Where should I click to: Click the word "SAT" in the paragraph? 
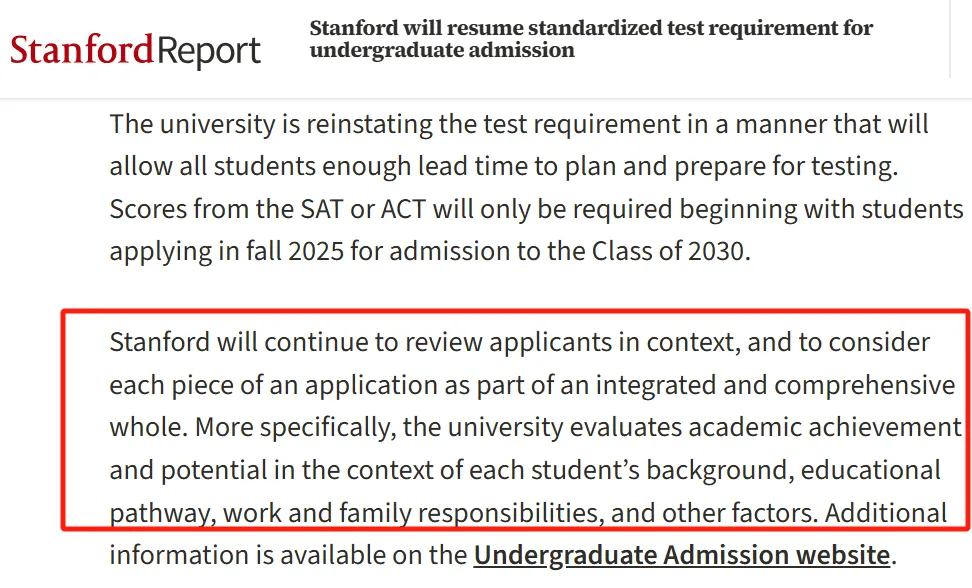tap(322, 209)
